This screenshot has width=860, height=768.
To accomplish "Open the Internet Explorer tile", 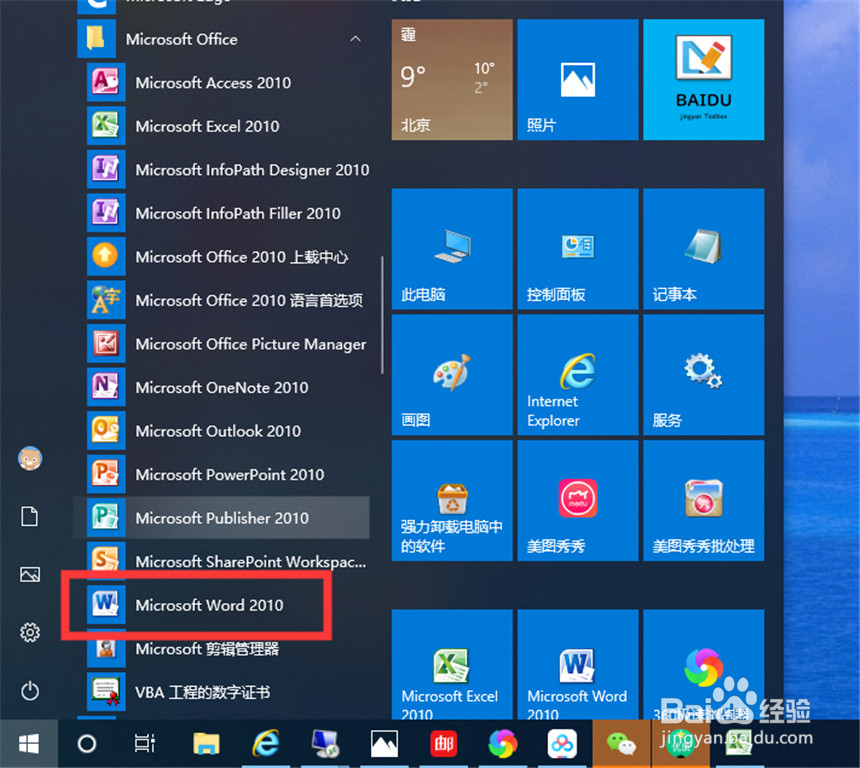I will [578, 375].
